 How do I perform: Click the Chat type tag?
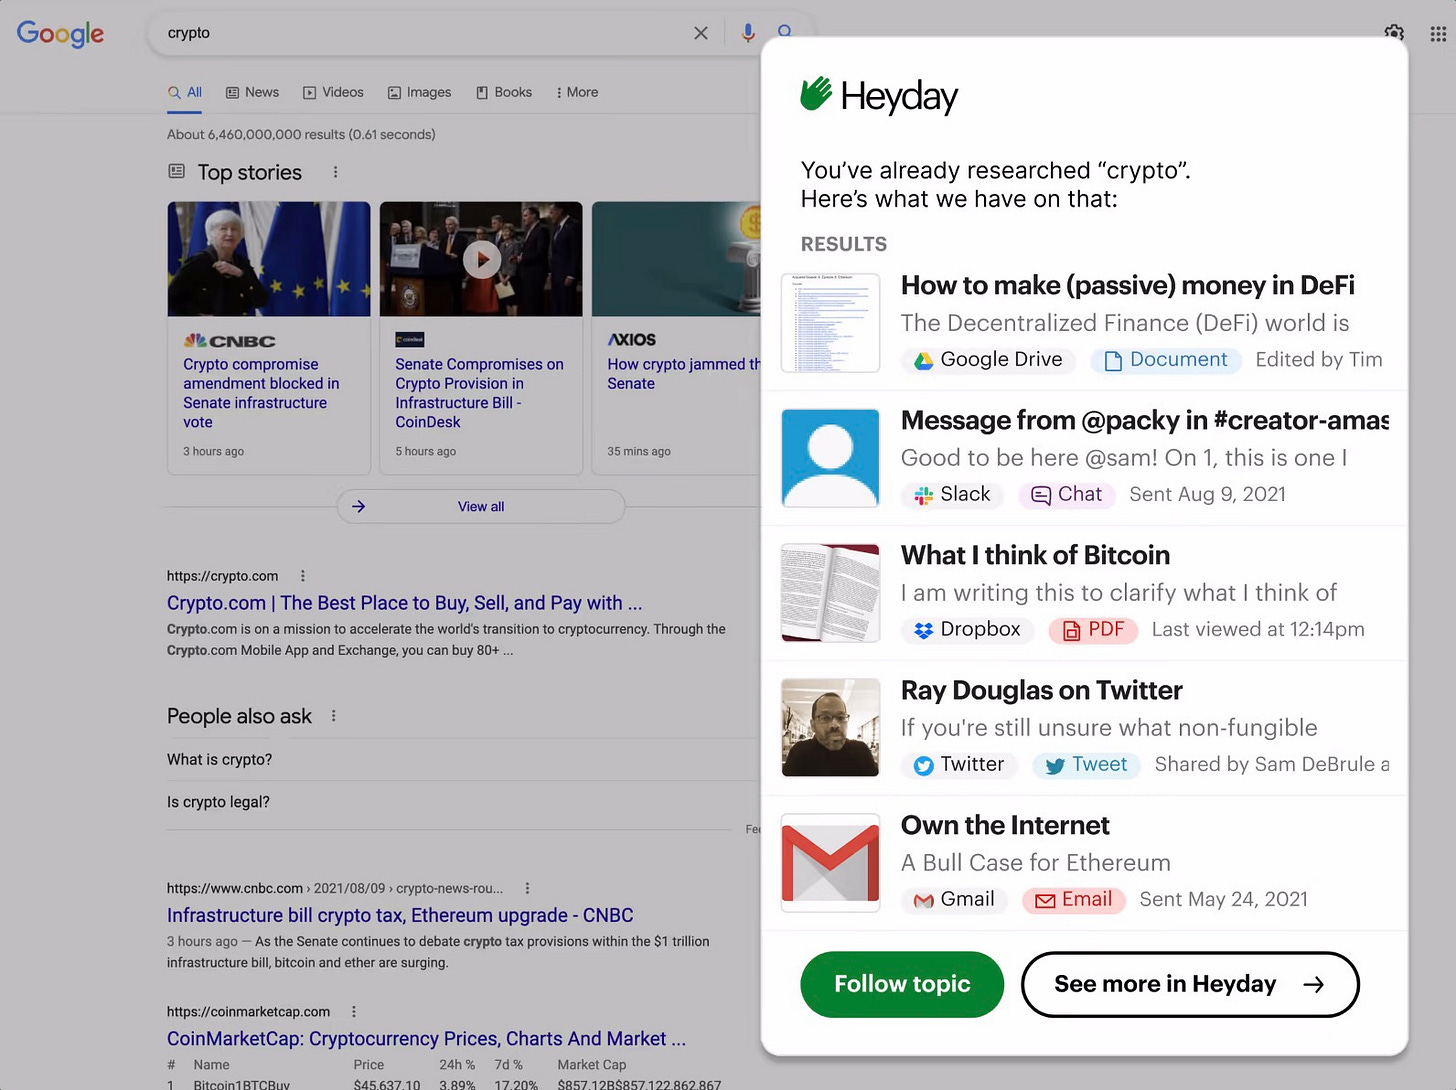(x=1066, y=495)
